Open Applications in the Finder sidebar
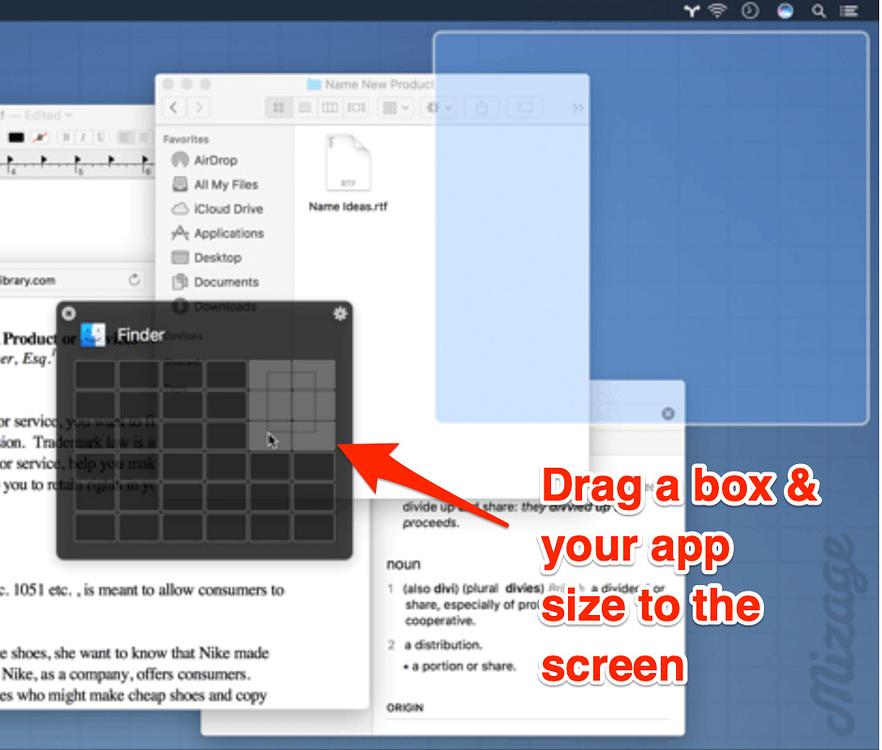 click(217, 233)
